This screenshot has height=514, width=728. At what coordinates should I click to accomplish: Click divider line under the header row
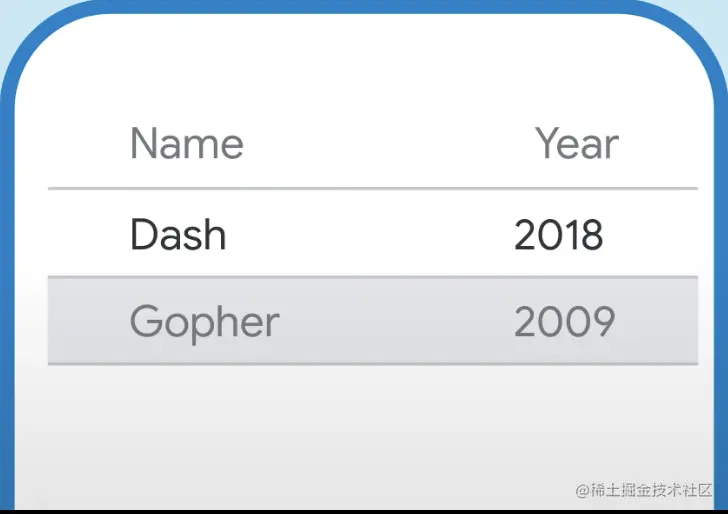click(x=372, y=188)
